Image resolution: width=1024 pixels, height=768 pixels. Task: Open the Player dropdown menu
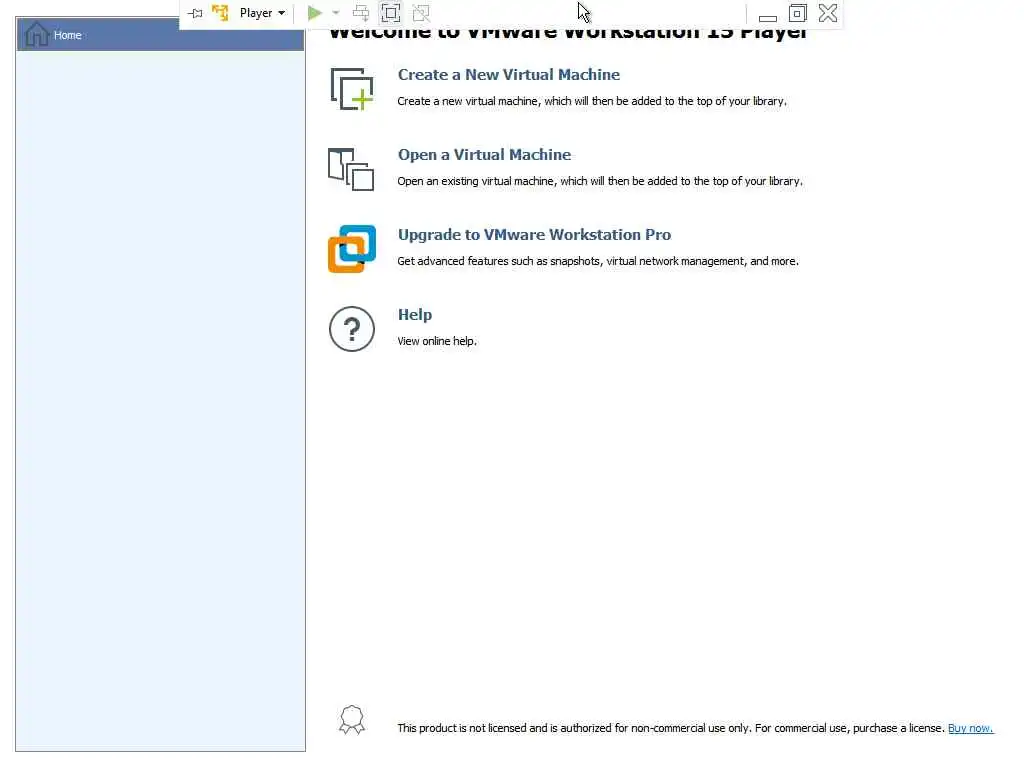262,13
